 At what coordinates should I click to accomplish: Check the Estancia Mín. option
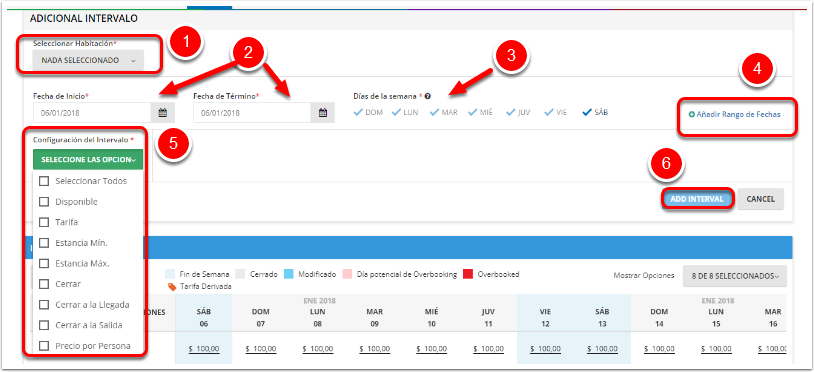click(x=44, y=243)
